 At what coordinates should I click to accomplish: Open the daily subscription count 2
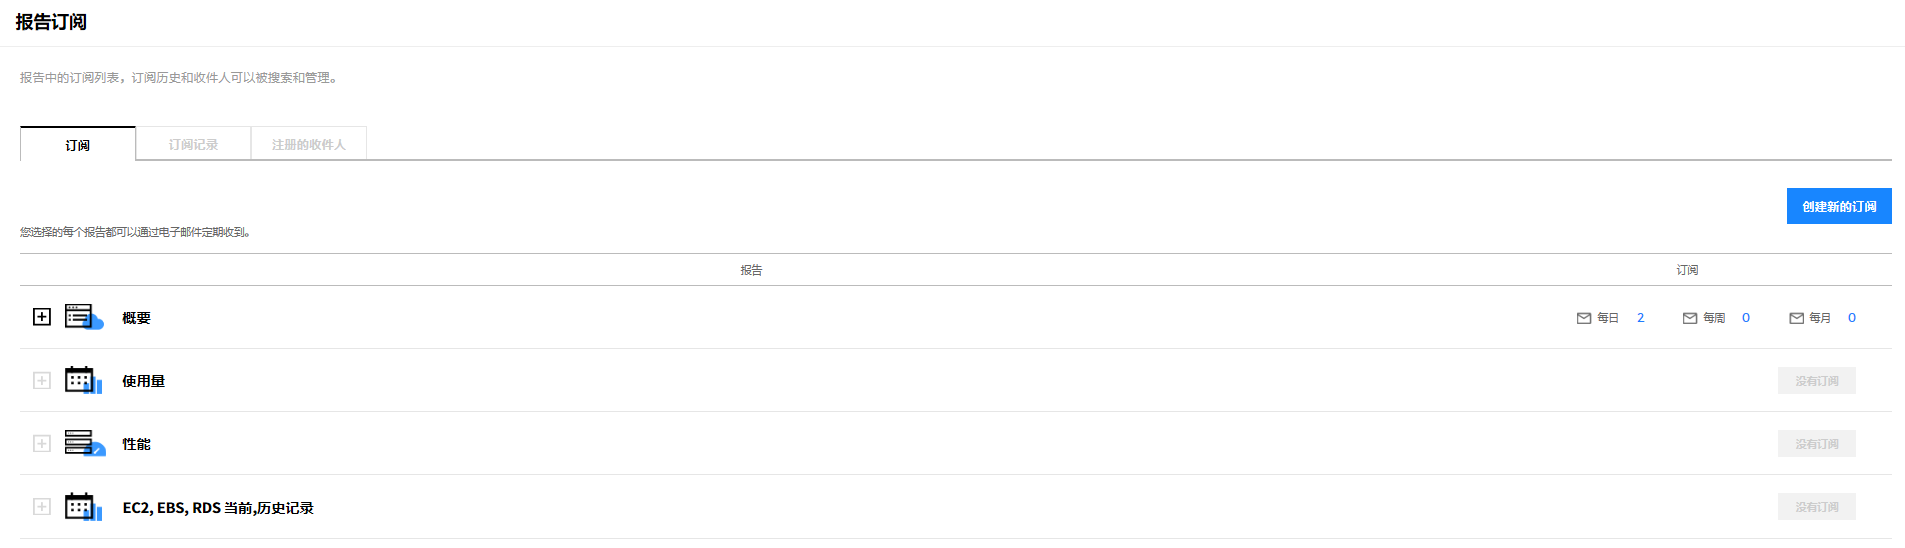pos(1640,318)
